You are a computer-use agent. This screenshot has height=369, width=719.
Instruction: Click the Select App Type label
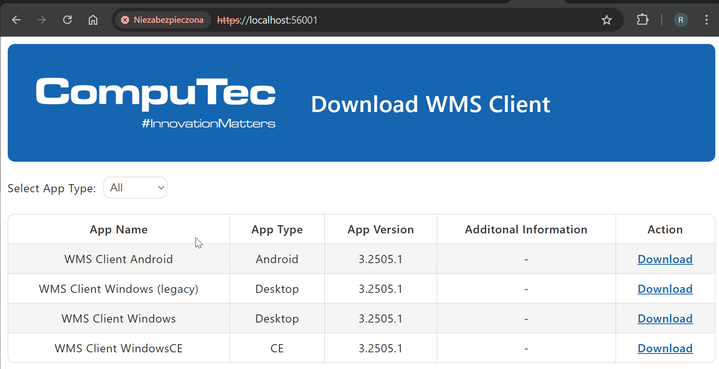tap(52, 188)
